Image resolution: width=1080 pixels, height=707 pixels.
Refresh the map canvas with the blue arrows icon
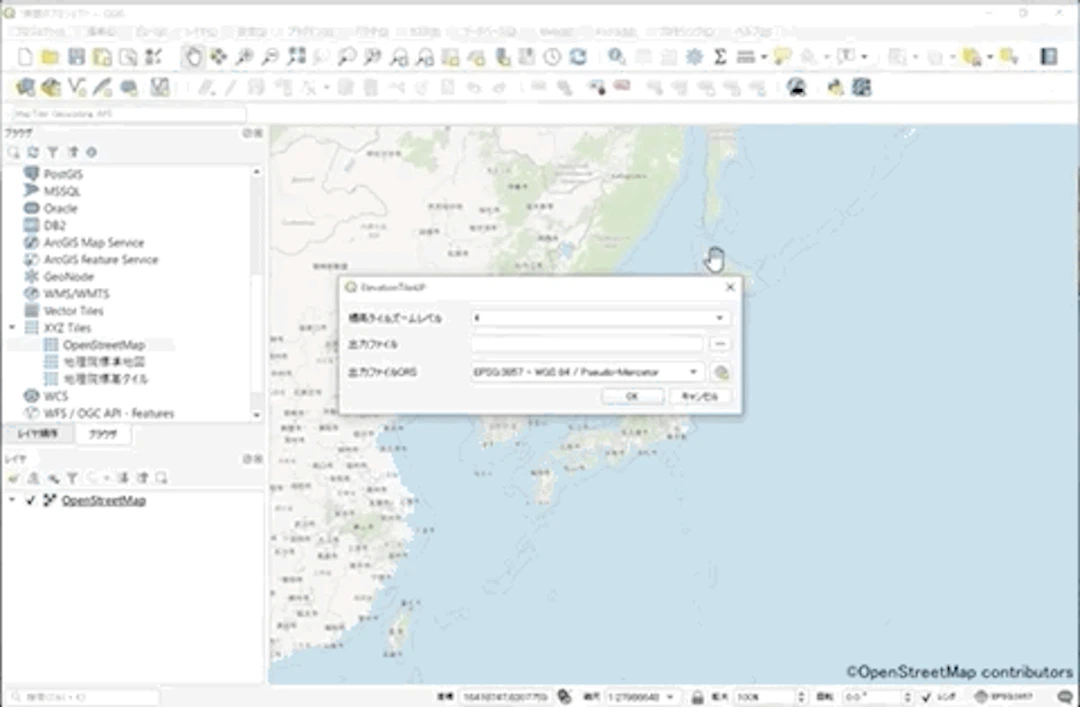click(578, 57)
